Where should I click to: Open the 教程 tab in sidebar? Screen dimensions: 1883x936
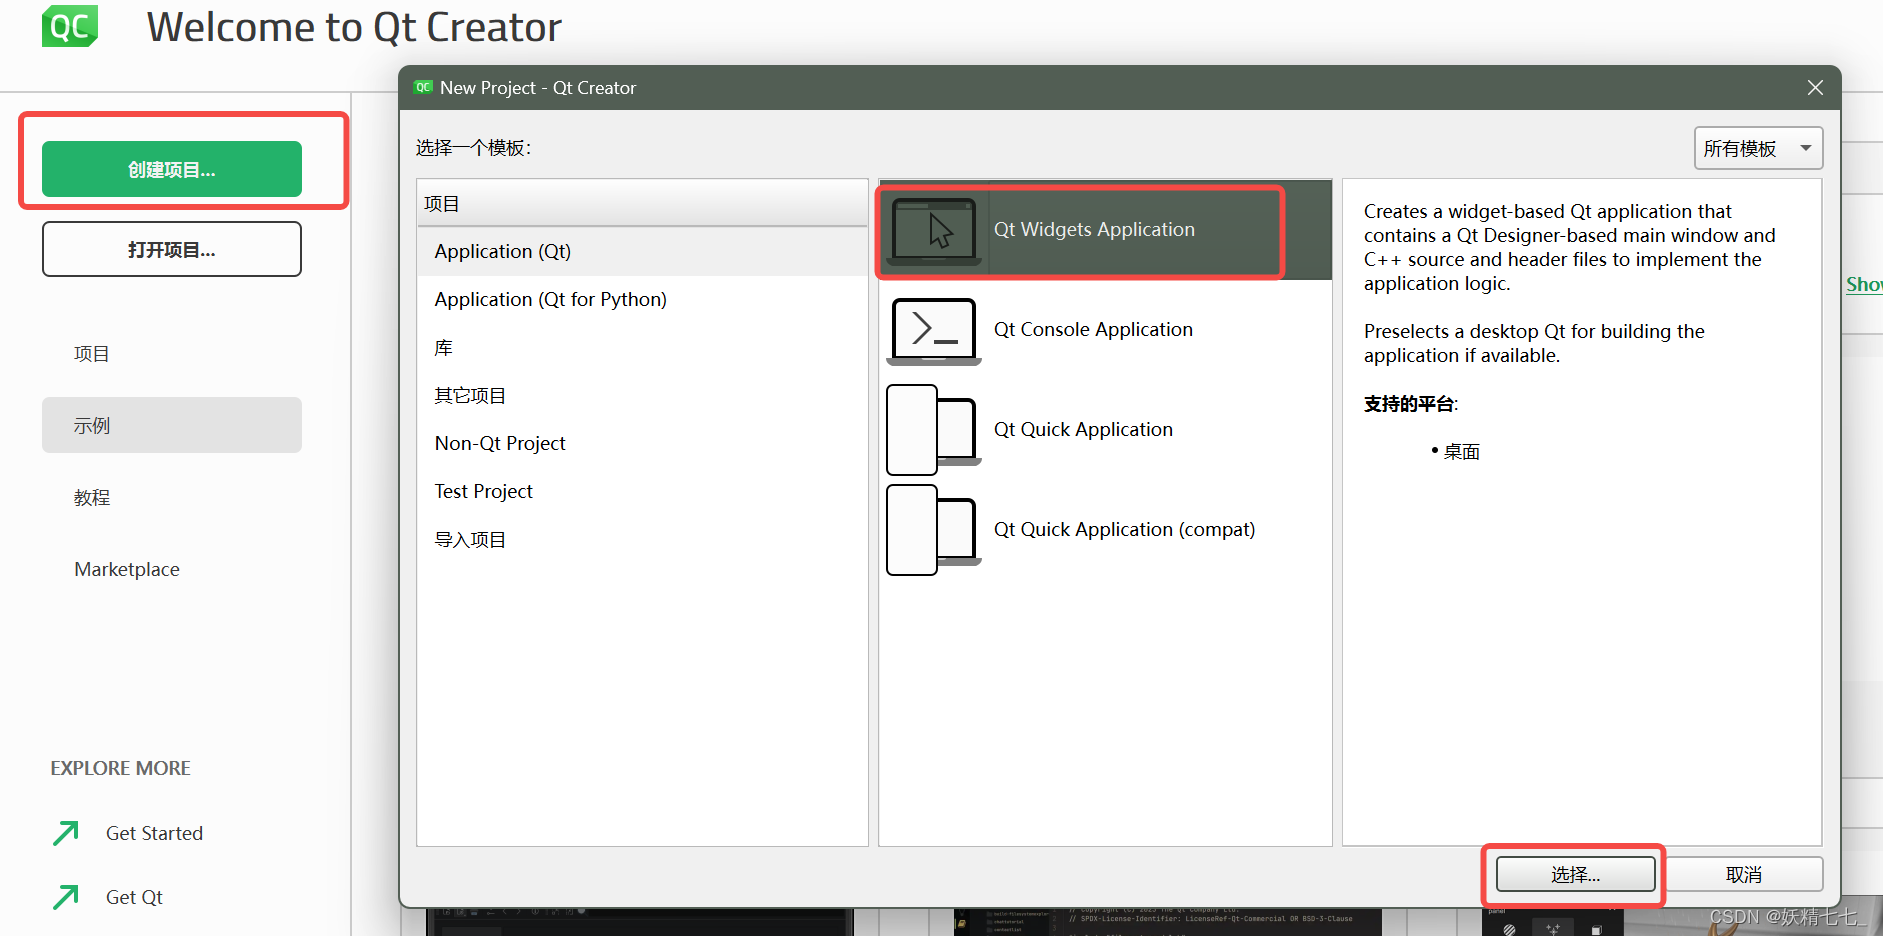pos(172,497)
